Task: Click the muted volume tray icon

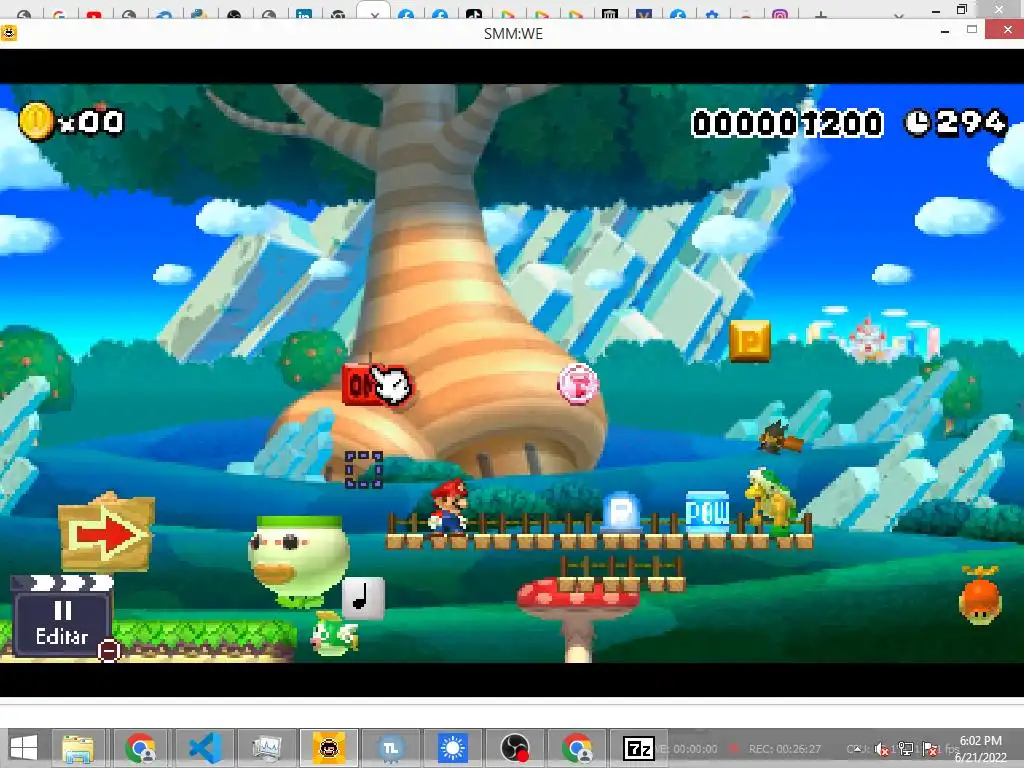Action: [881, 749]
